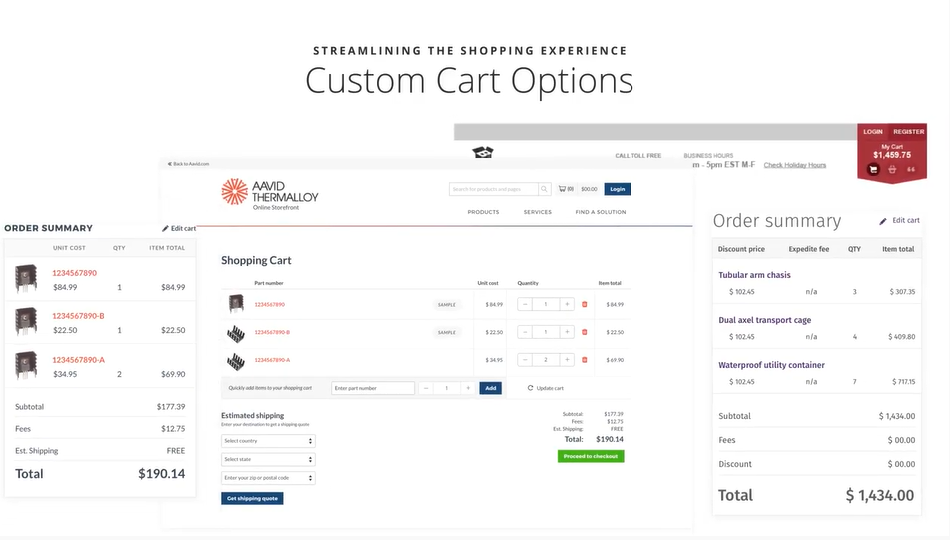
Task: Increase quantity in the quick add row
Action: (x=467, y=388)
